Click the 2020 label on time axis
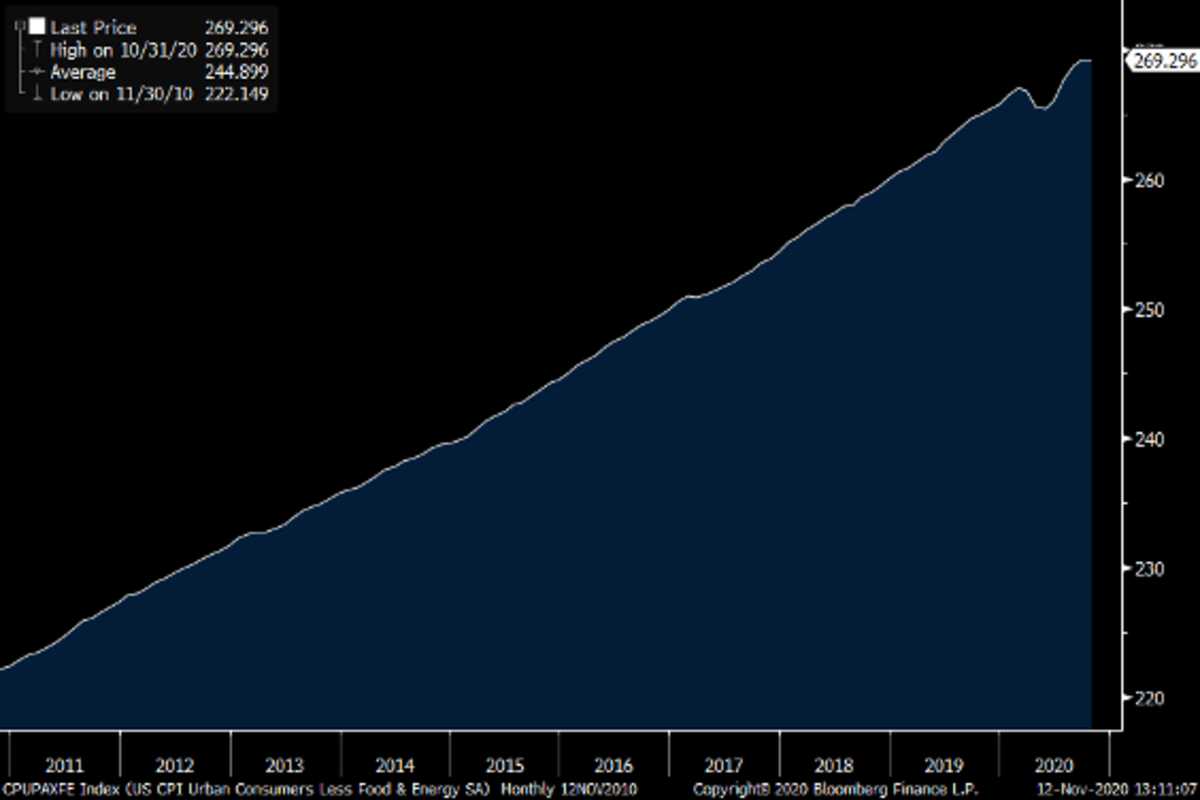Screen dimensions: 1200x800 (x=1053, y=766)
